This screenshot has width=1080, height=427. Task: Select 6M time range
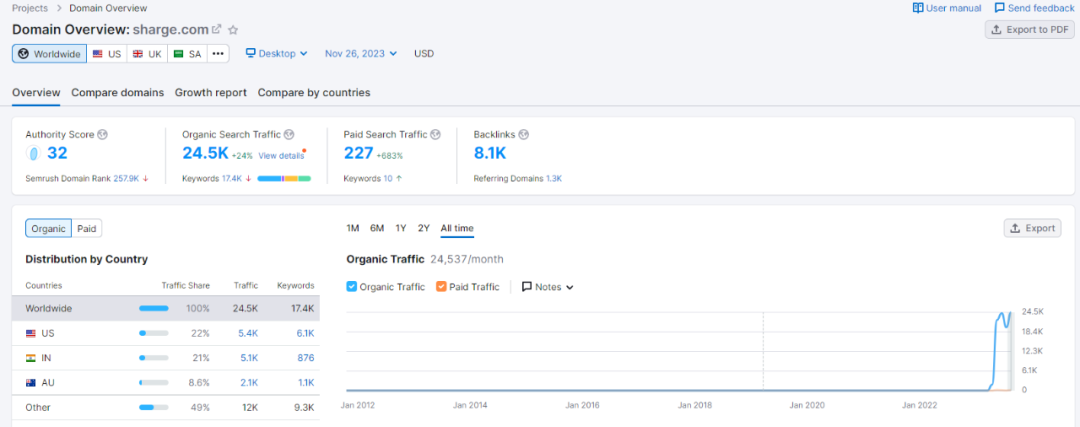click(377, 228)
